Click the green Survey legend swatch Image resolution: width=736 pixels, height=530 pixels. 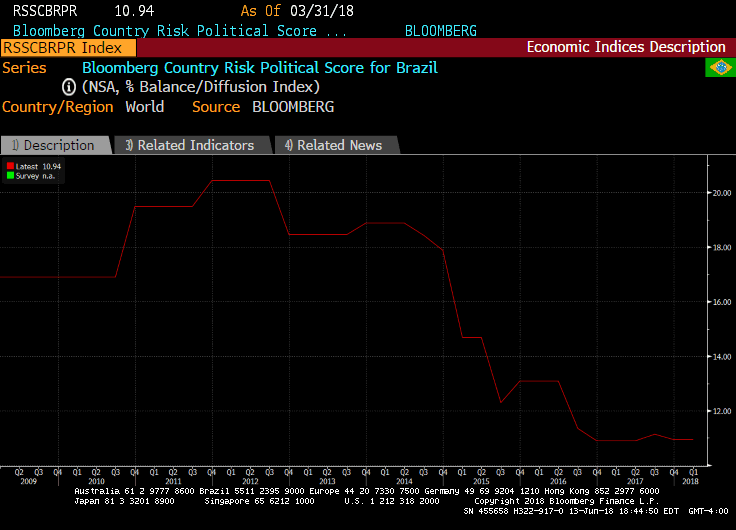point(10,176)
